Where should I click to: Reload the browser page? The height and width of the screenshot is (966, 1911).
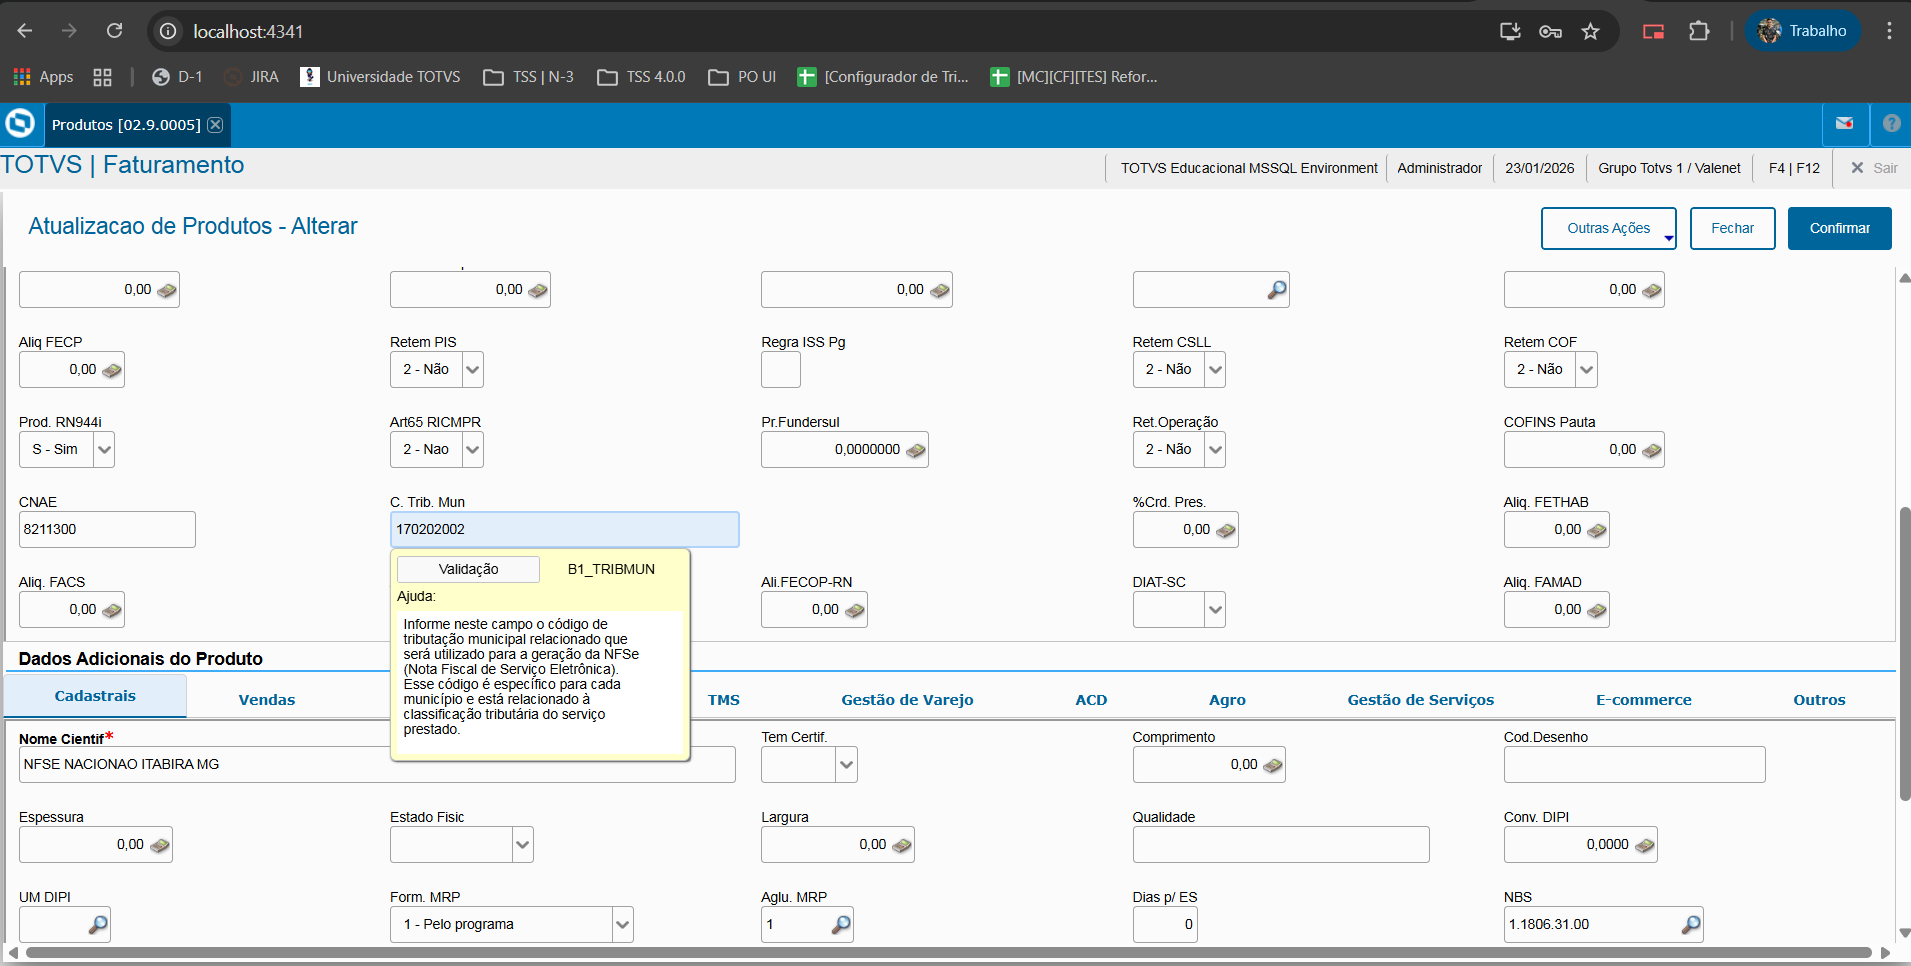tap(115, 31)
